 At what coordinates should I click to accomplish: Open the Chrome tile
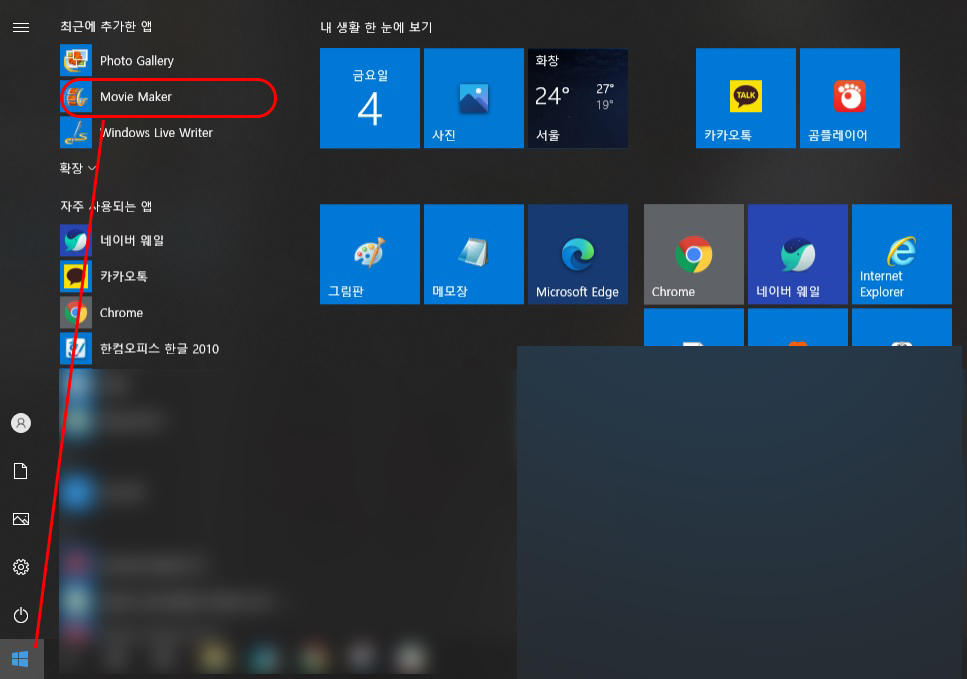pos(694,254)
